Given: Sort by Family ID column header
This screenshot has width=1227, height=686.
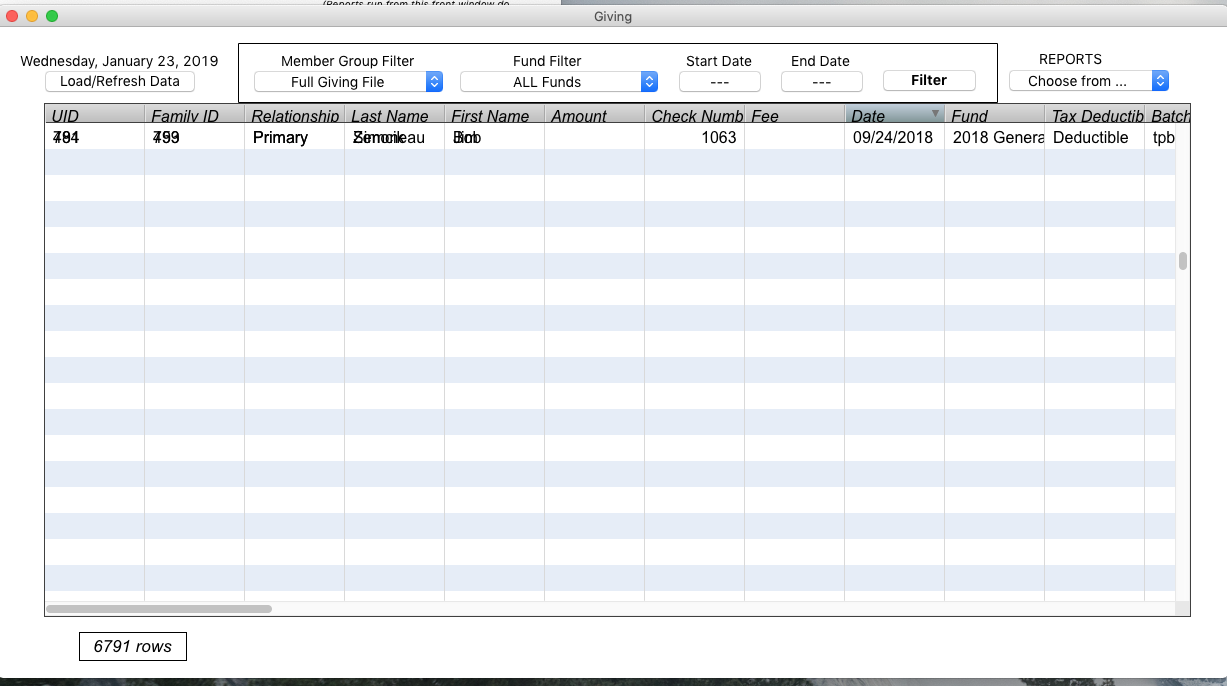Looking at the screenshot, I should [194, 116].
